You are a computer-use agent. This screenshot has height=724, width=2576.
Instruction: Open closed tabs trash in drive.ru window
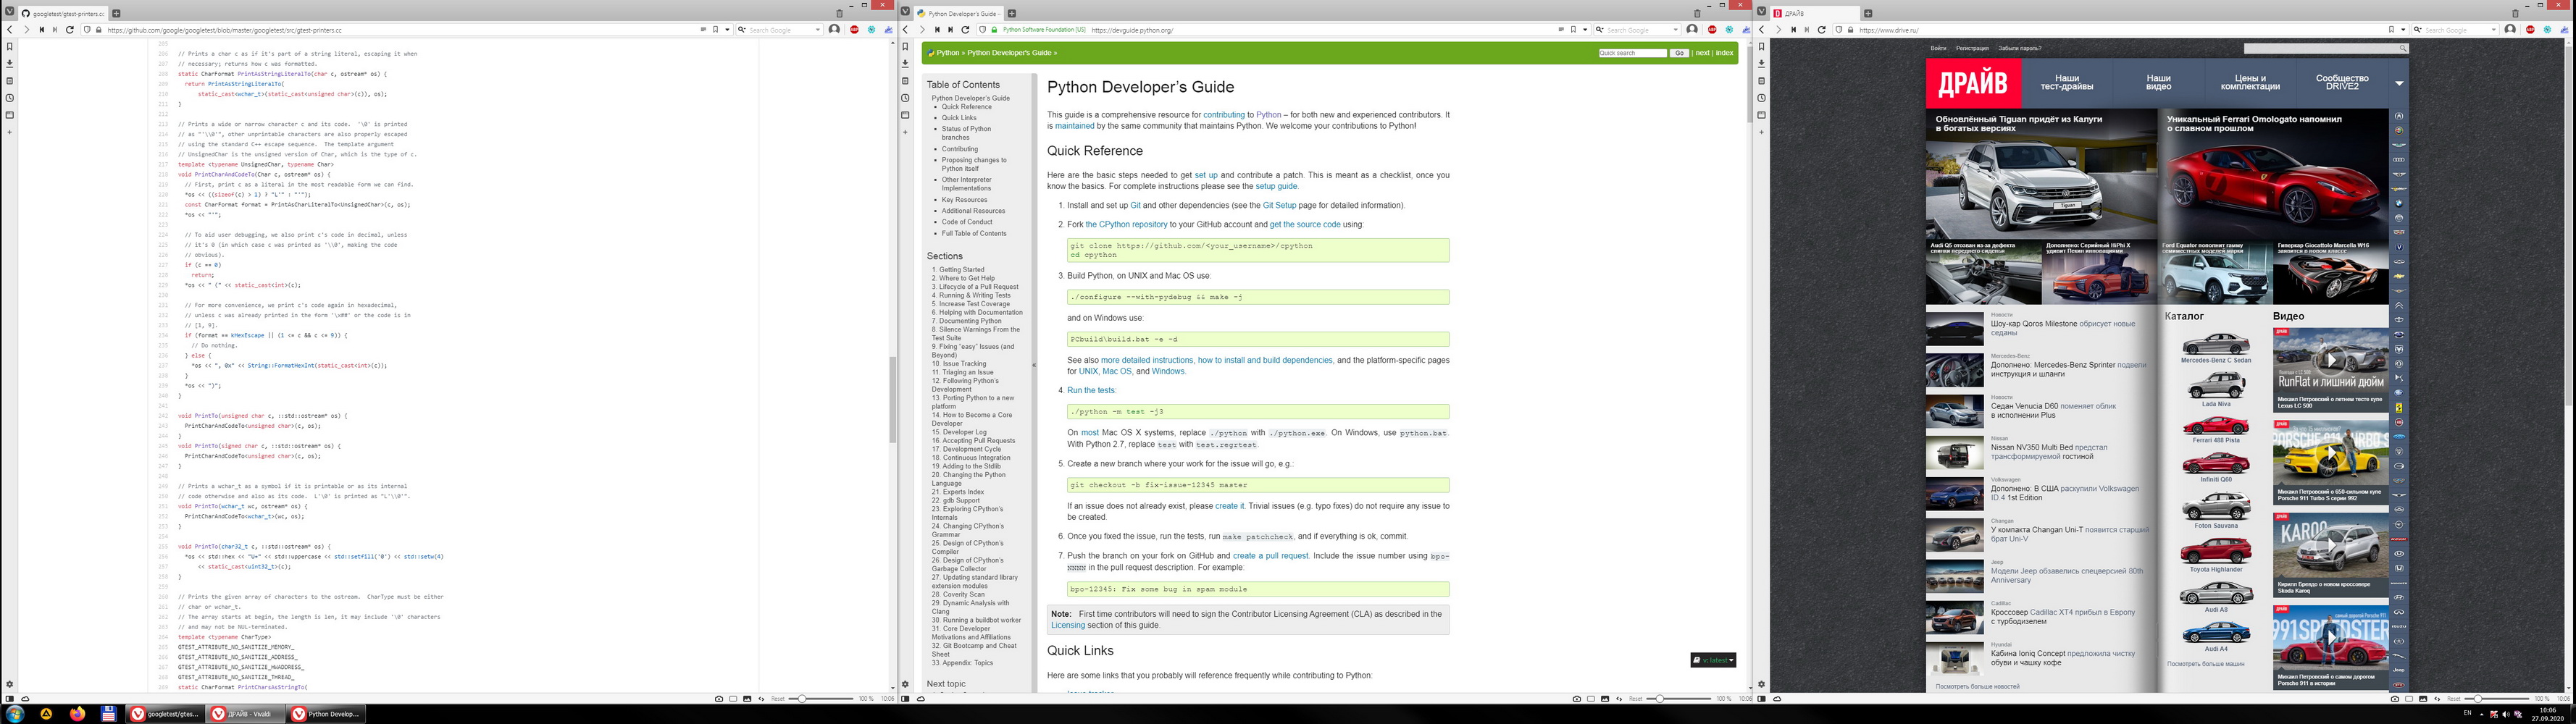point(2515,13)
